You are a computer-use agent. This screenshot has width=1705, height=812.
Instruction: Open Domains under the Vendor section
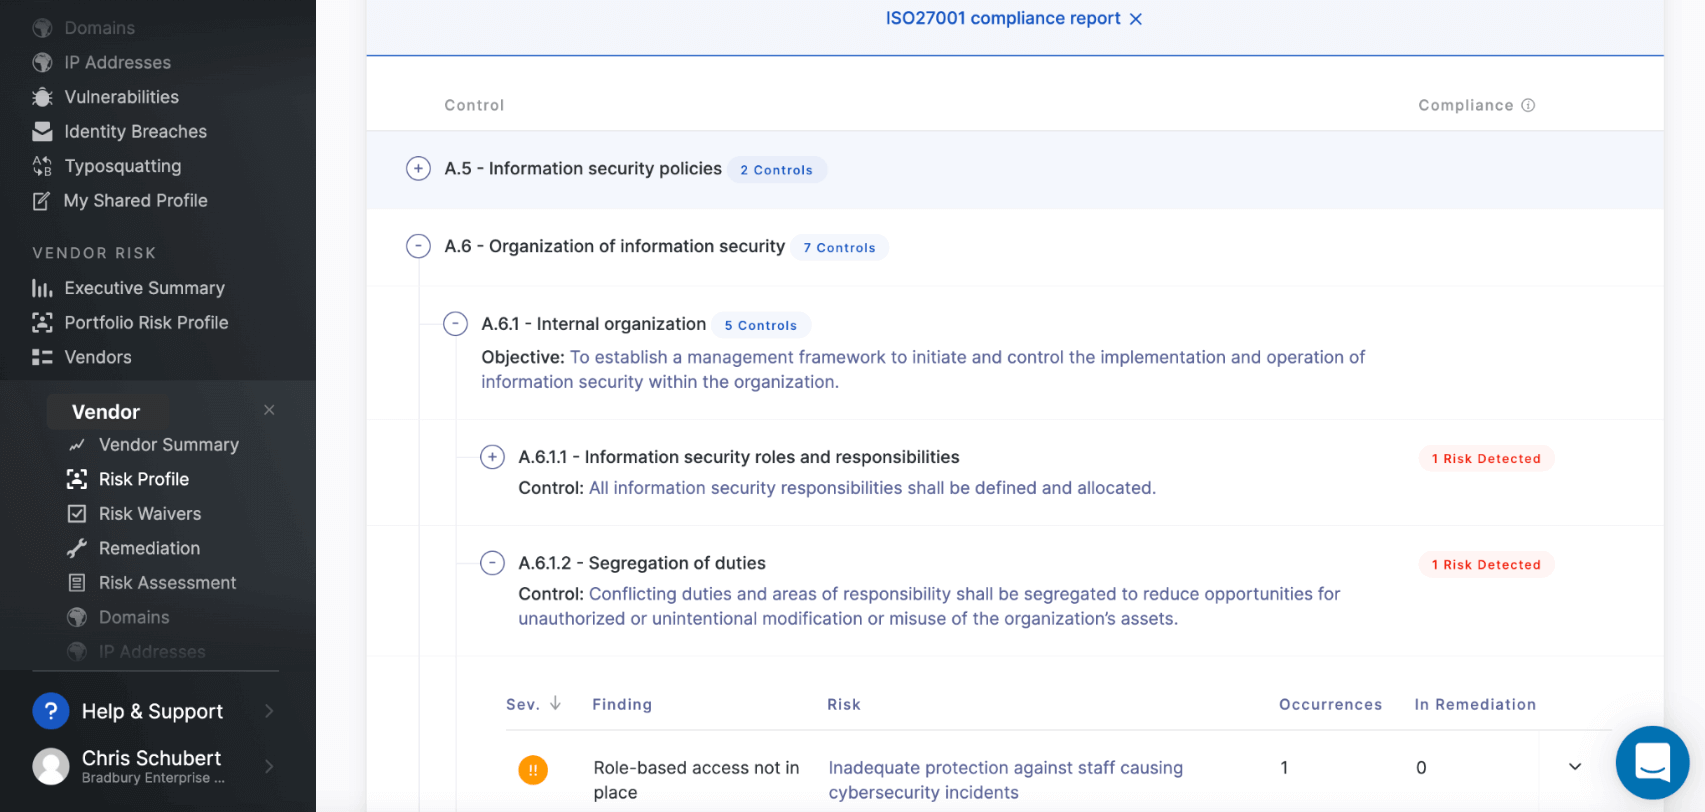point(134,617)
